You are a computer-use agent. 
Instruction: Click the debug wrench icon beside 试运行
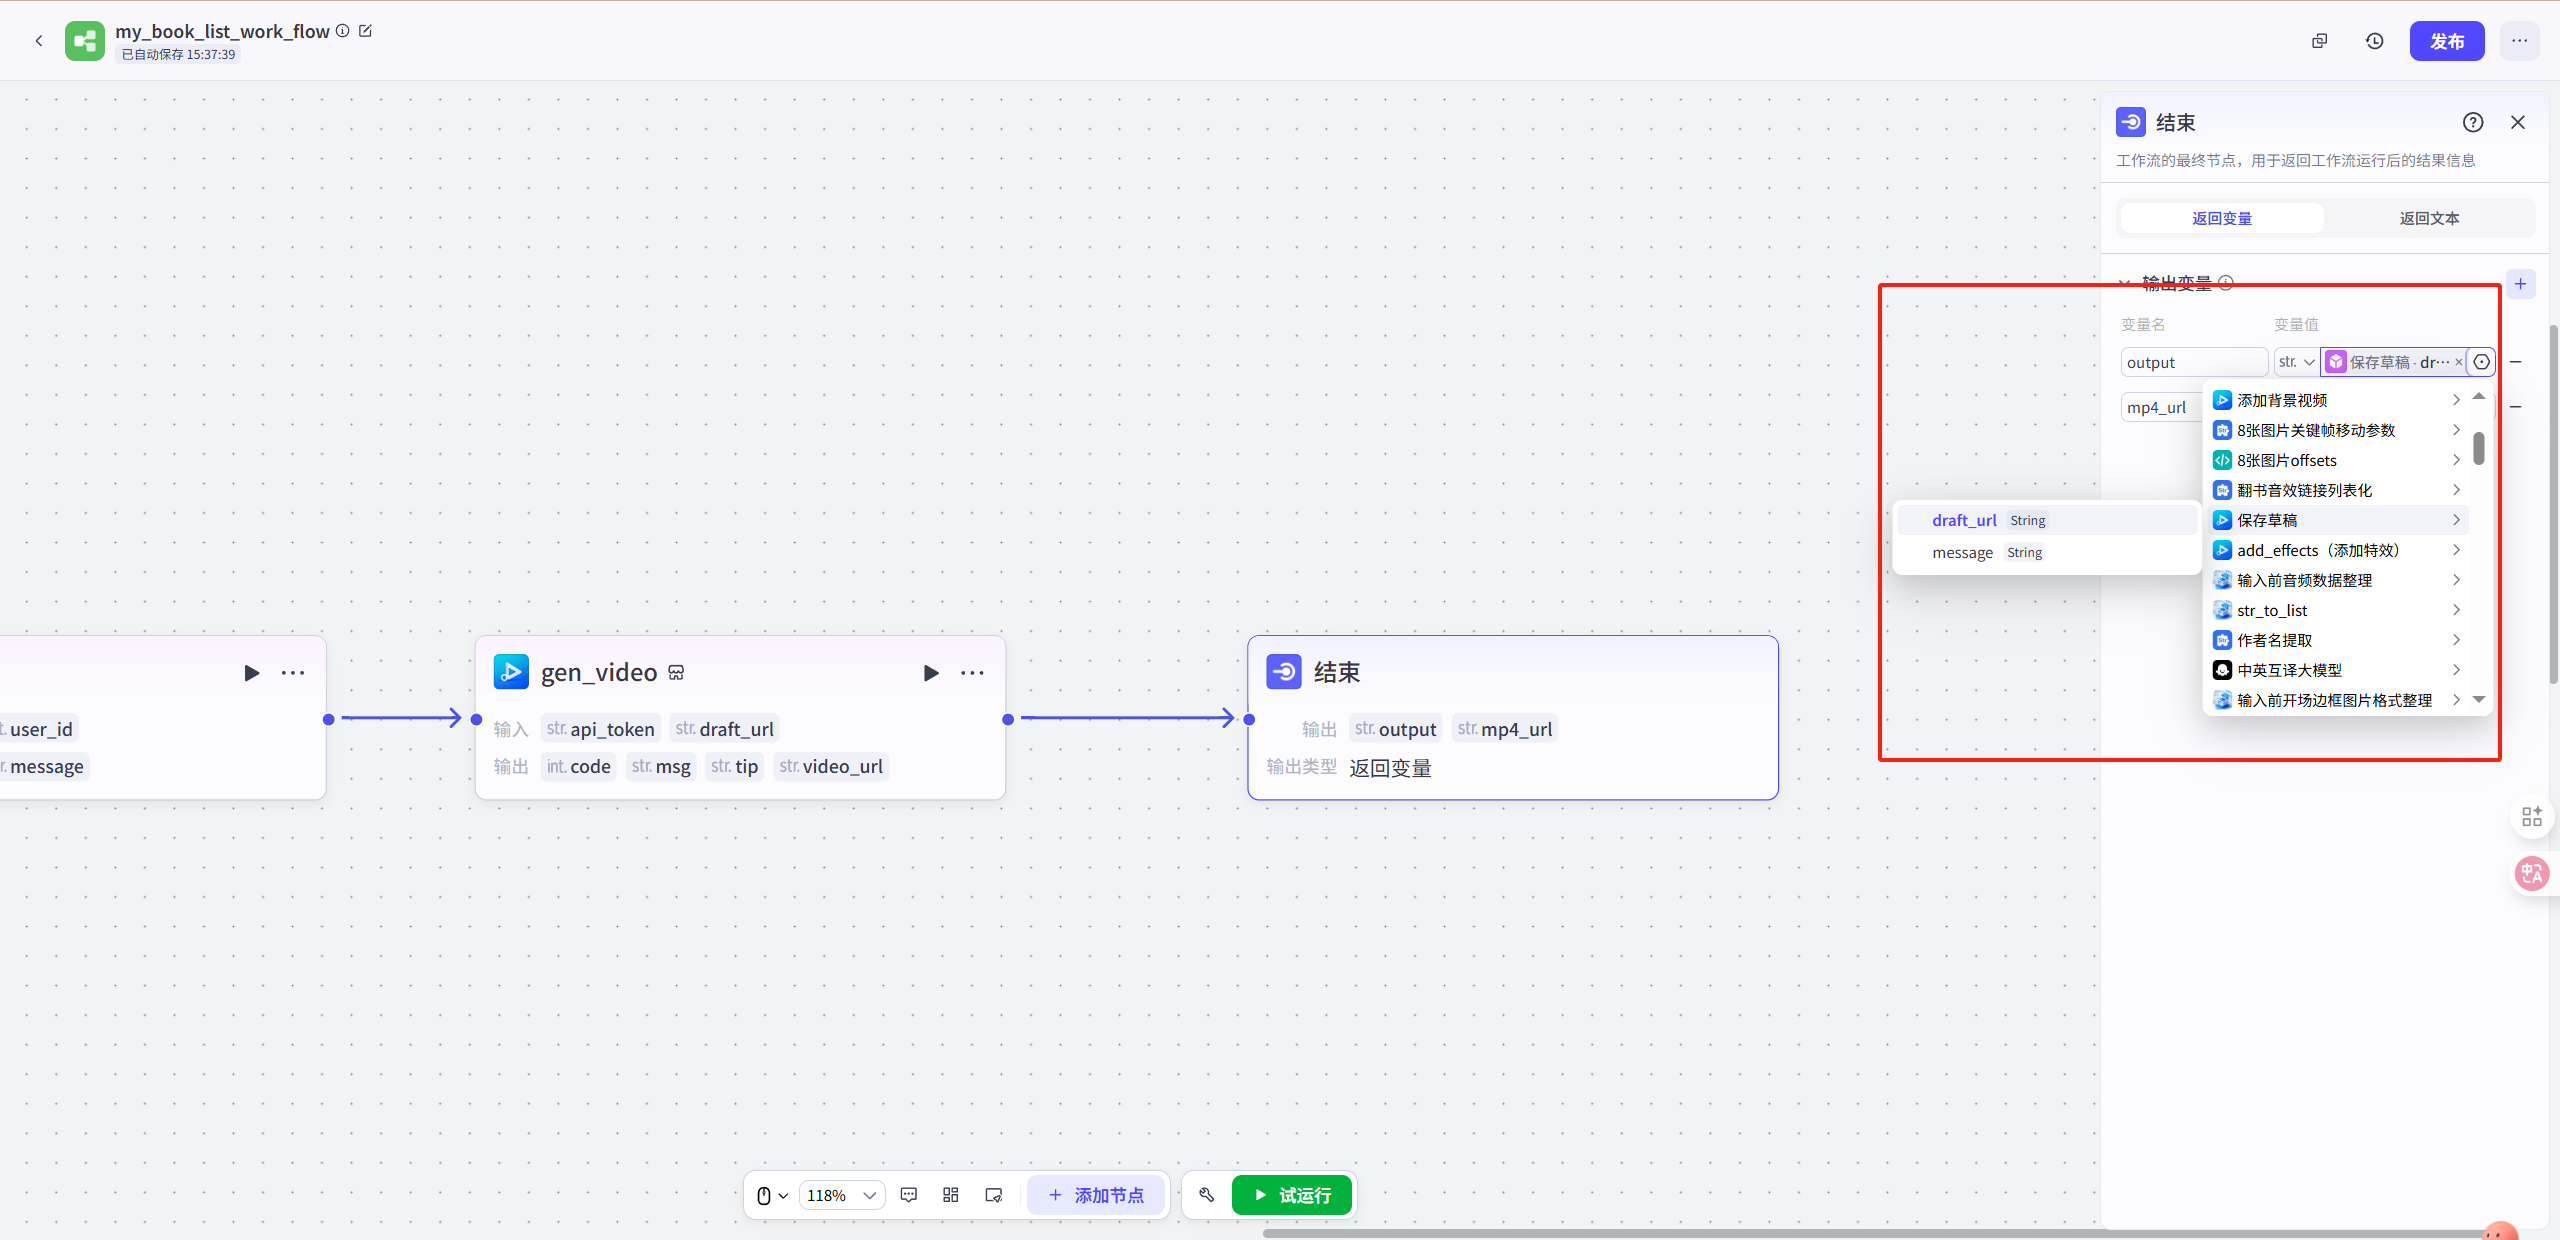click(x=1207, y=1195)
